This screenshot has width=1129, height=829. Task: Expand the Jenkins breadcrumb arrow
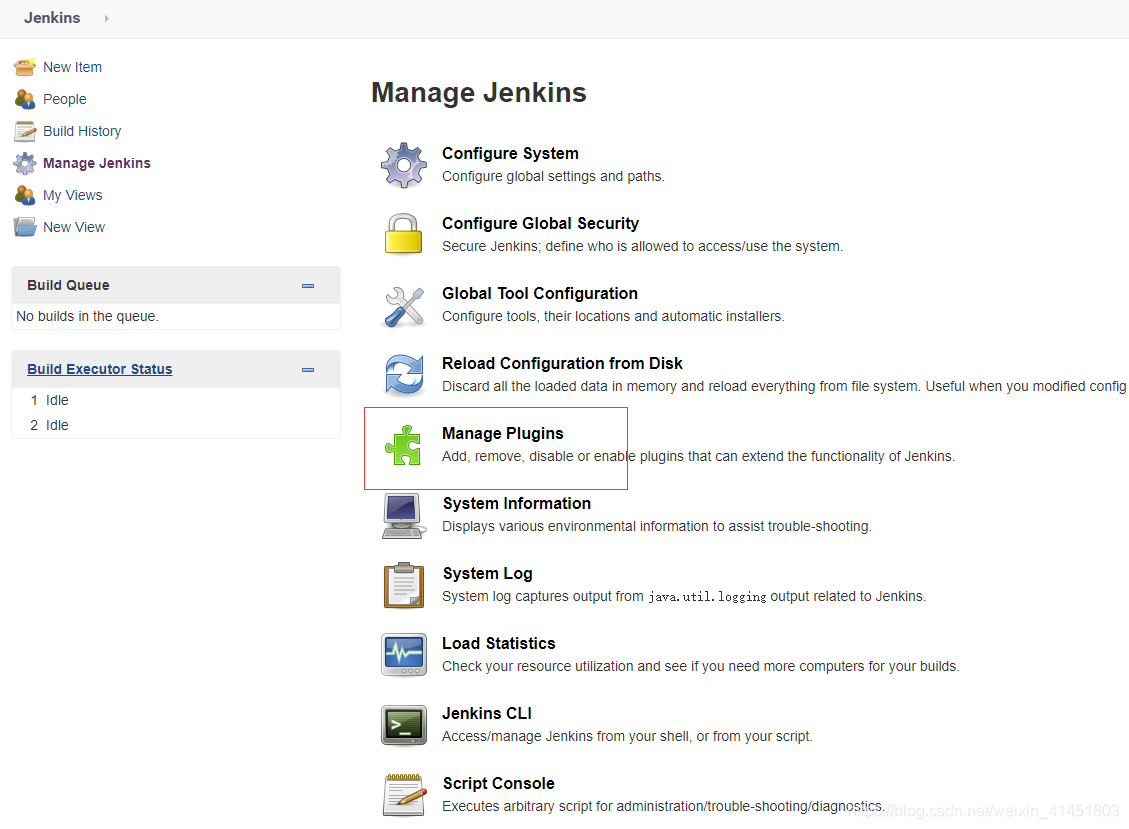(105, 18)
